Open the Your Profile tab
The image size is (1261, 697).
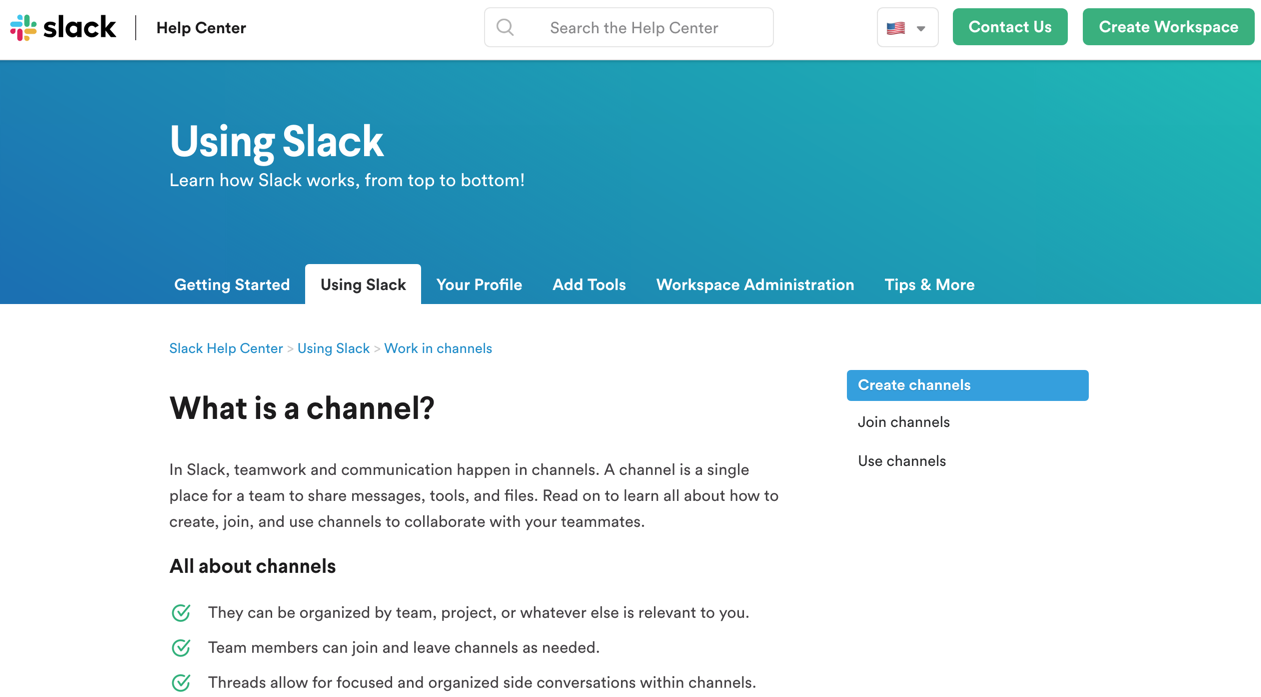(479, 285)
